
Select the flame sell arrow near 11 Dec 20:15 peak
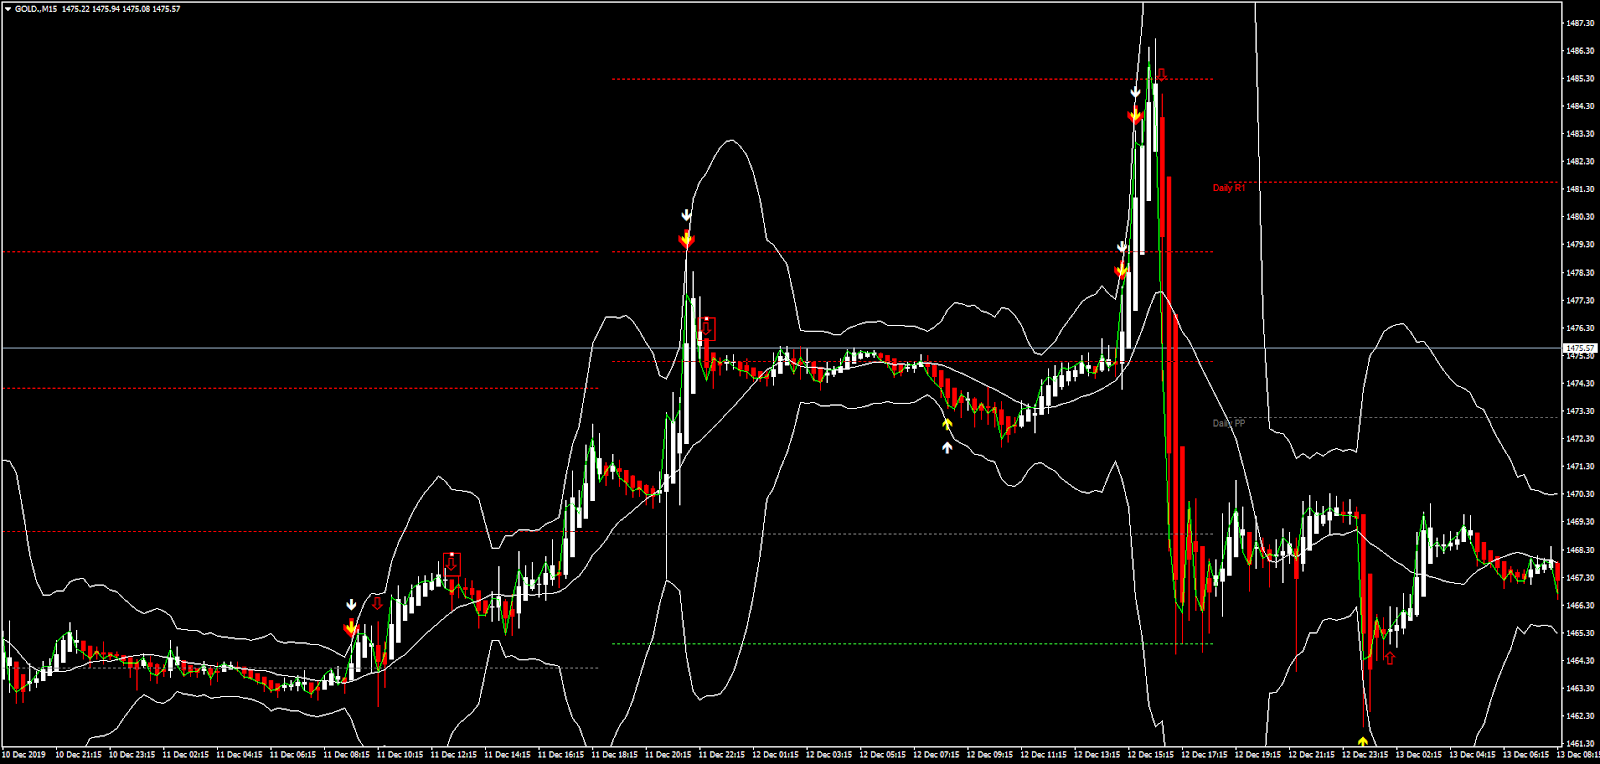coord(686,240)
